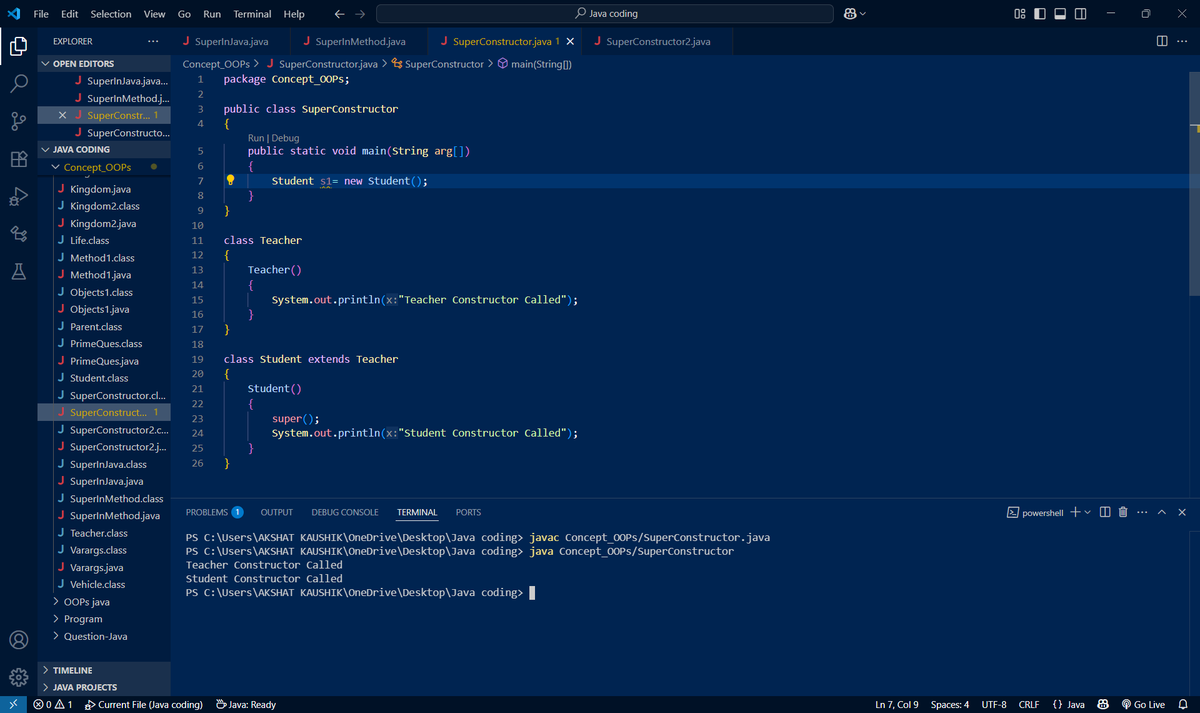Screen dimensions: 1200x713
Task: Open the notifications bell in status bar
Action: 1182,705
